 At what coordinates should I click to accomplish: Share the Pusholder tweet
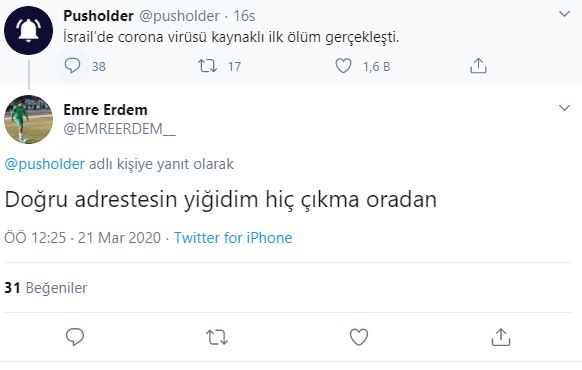point(478,66)
